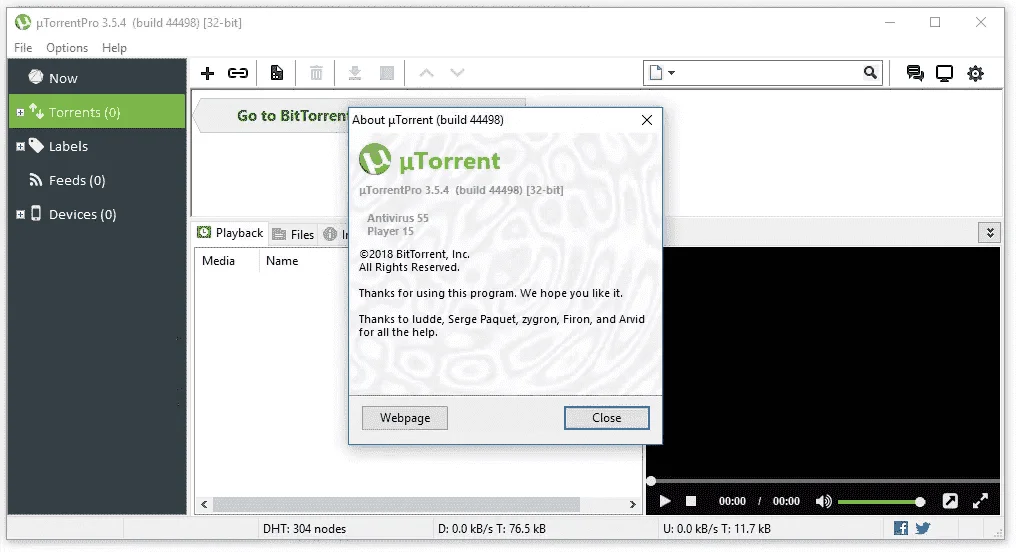Open Preferences gear icon
The image size is (1016, 552).
(975, 73)
